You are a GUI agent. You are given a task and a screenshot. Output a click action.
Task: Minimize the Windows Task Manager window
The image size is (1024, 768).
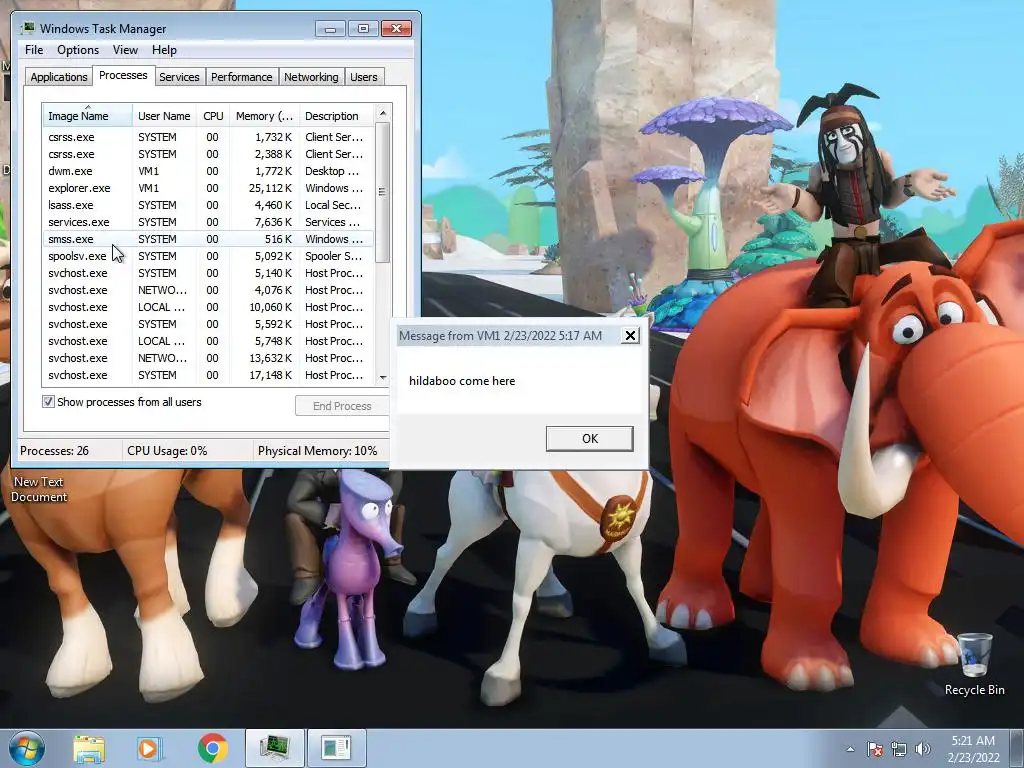(x=330, y=29)
